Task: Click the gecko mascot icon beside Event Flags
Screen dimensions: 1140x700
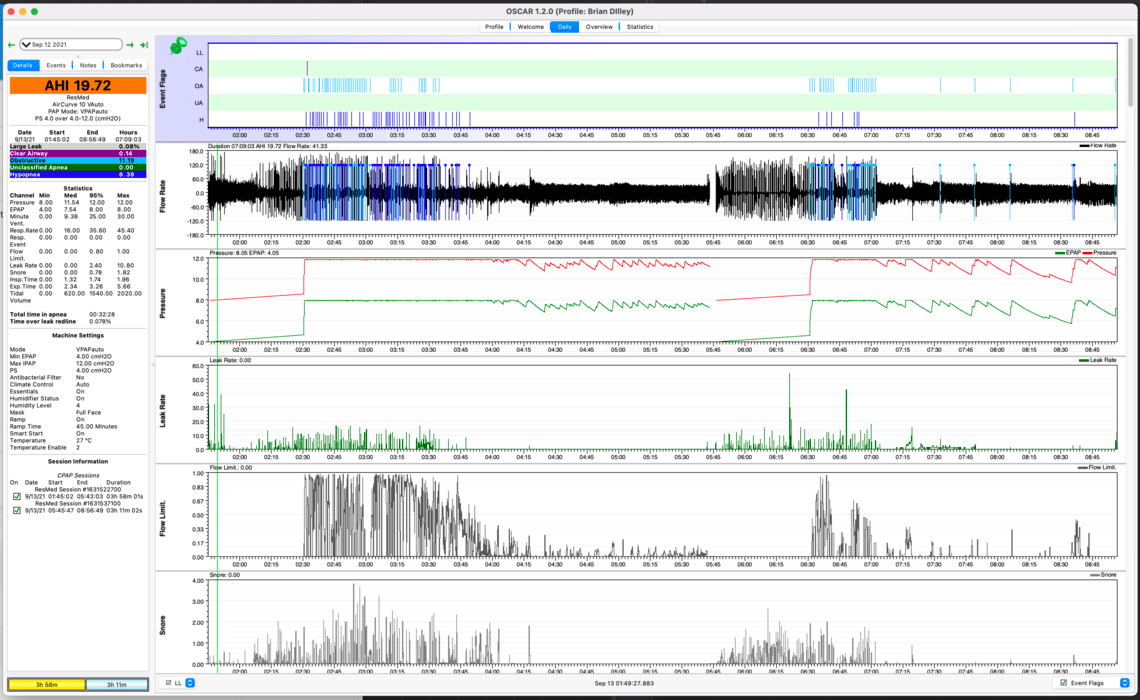Action: click(180, 44)
